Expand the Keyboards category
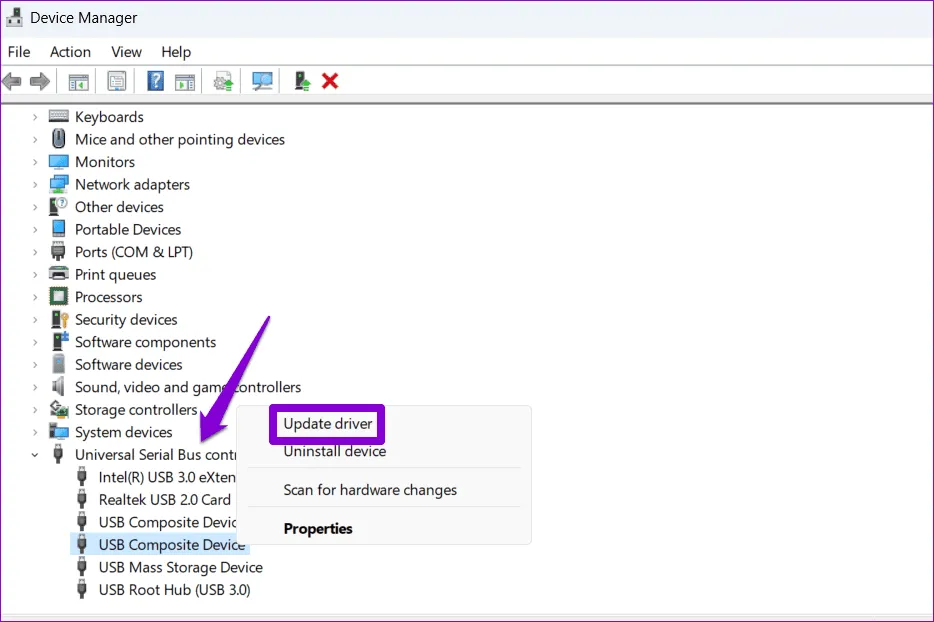 tap(35, 117)
